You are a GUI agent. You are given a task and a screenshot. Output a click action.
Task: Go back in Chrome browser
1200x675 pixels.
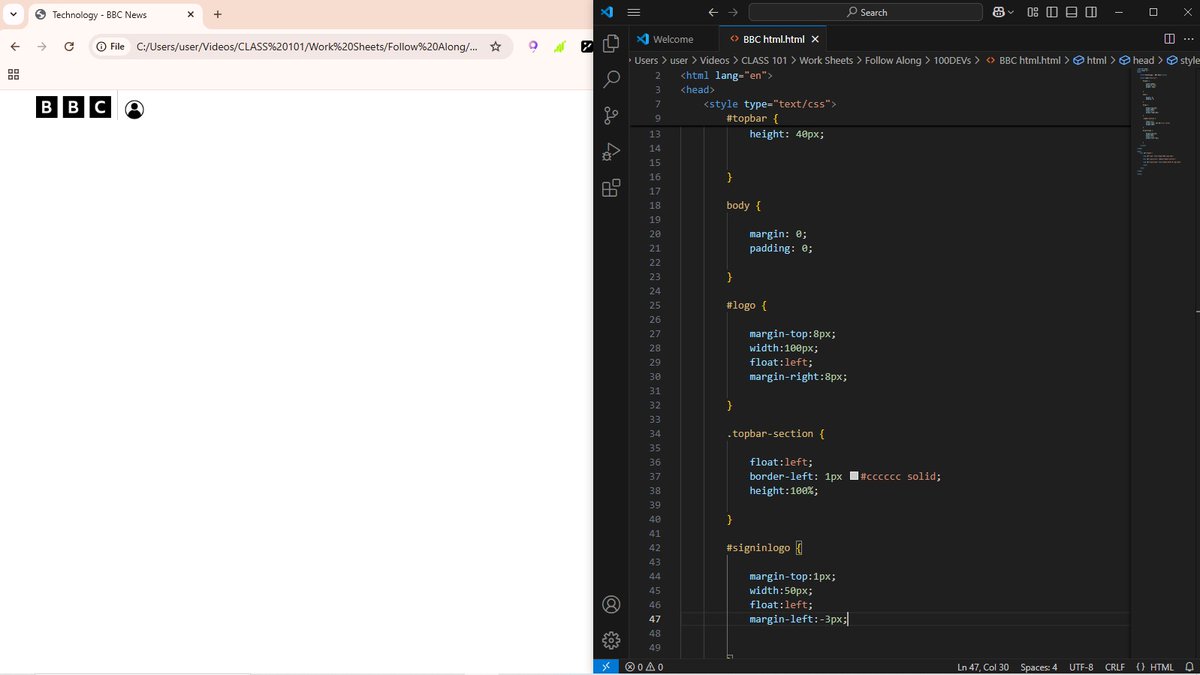pos(15,47)
